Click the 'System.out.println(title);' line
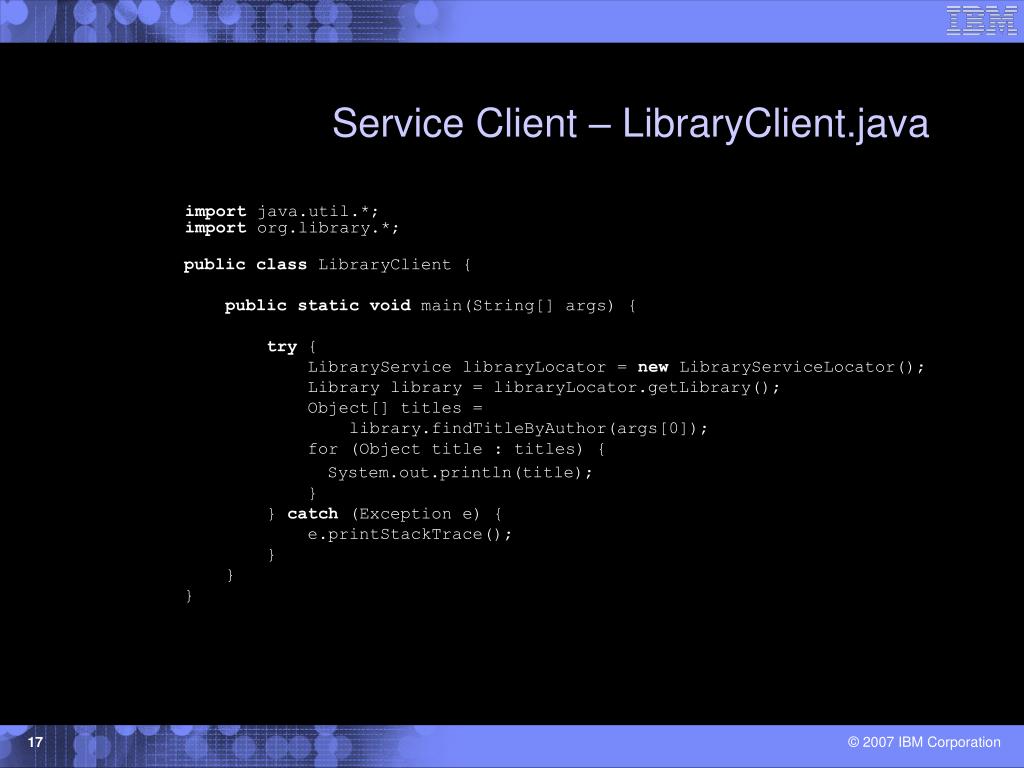This screenshot has width=1024, height=768. tap(460, 472)
